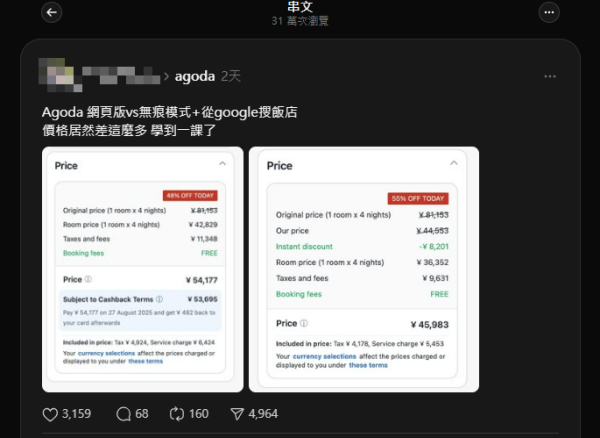Click the Price info icon in left image
The width and height of the screenshot is (600, 438).
(88, 279)
